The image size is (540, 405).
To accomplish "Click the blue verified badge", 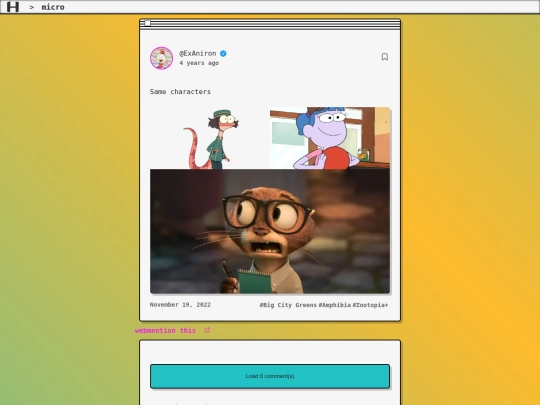I will (223, 53).
